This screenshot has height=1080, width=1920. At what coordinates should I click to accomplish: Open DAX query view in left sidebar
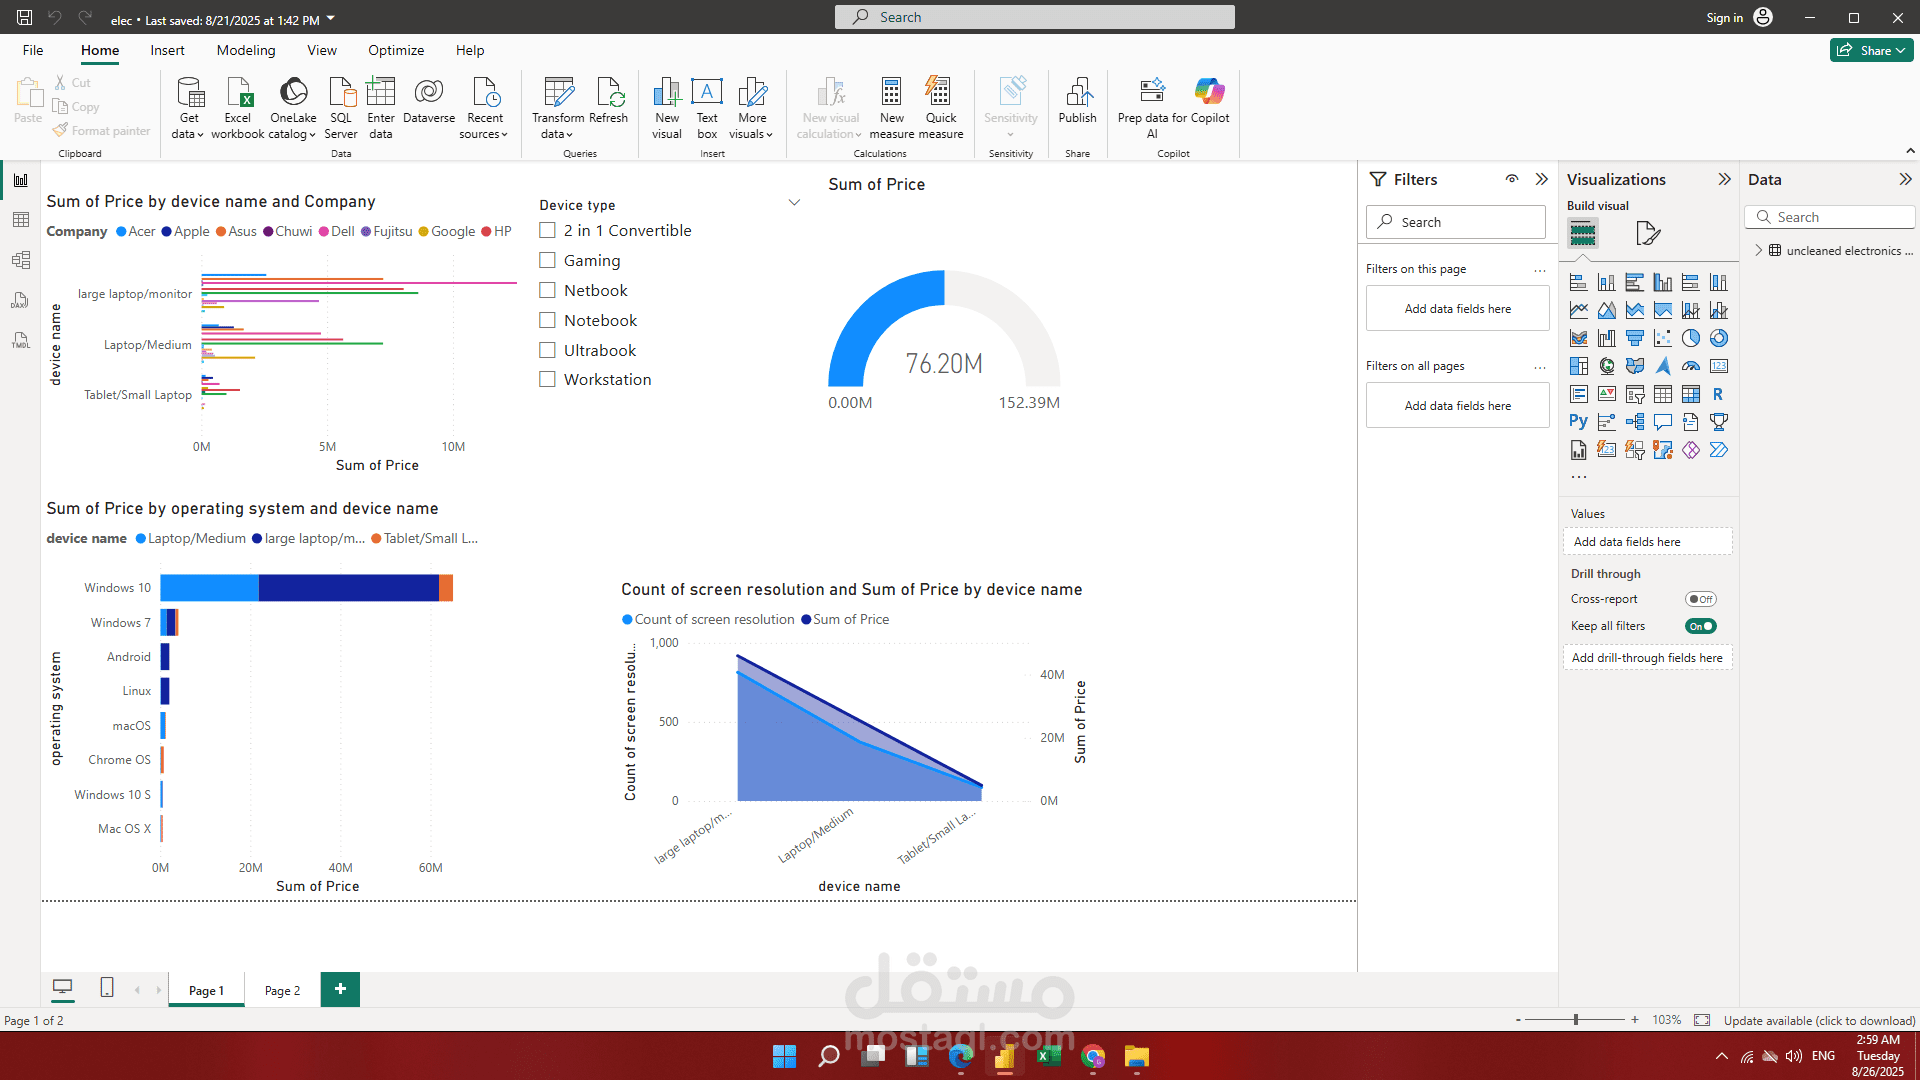(x=21, y=300)
